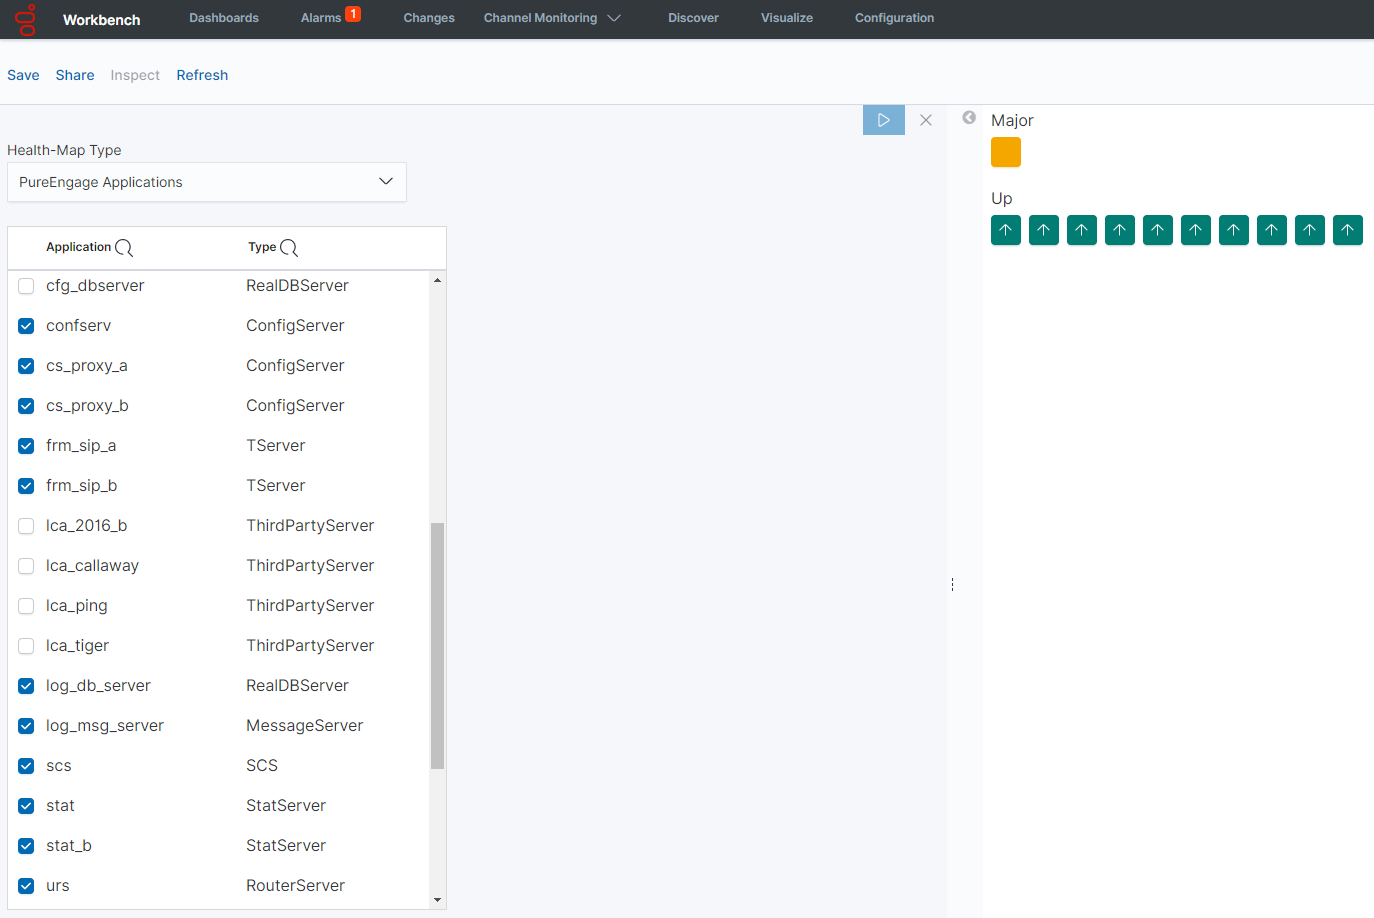
Task: Select the fifth green Up status tile
Action: [x=1158, y=230]
